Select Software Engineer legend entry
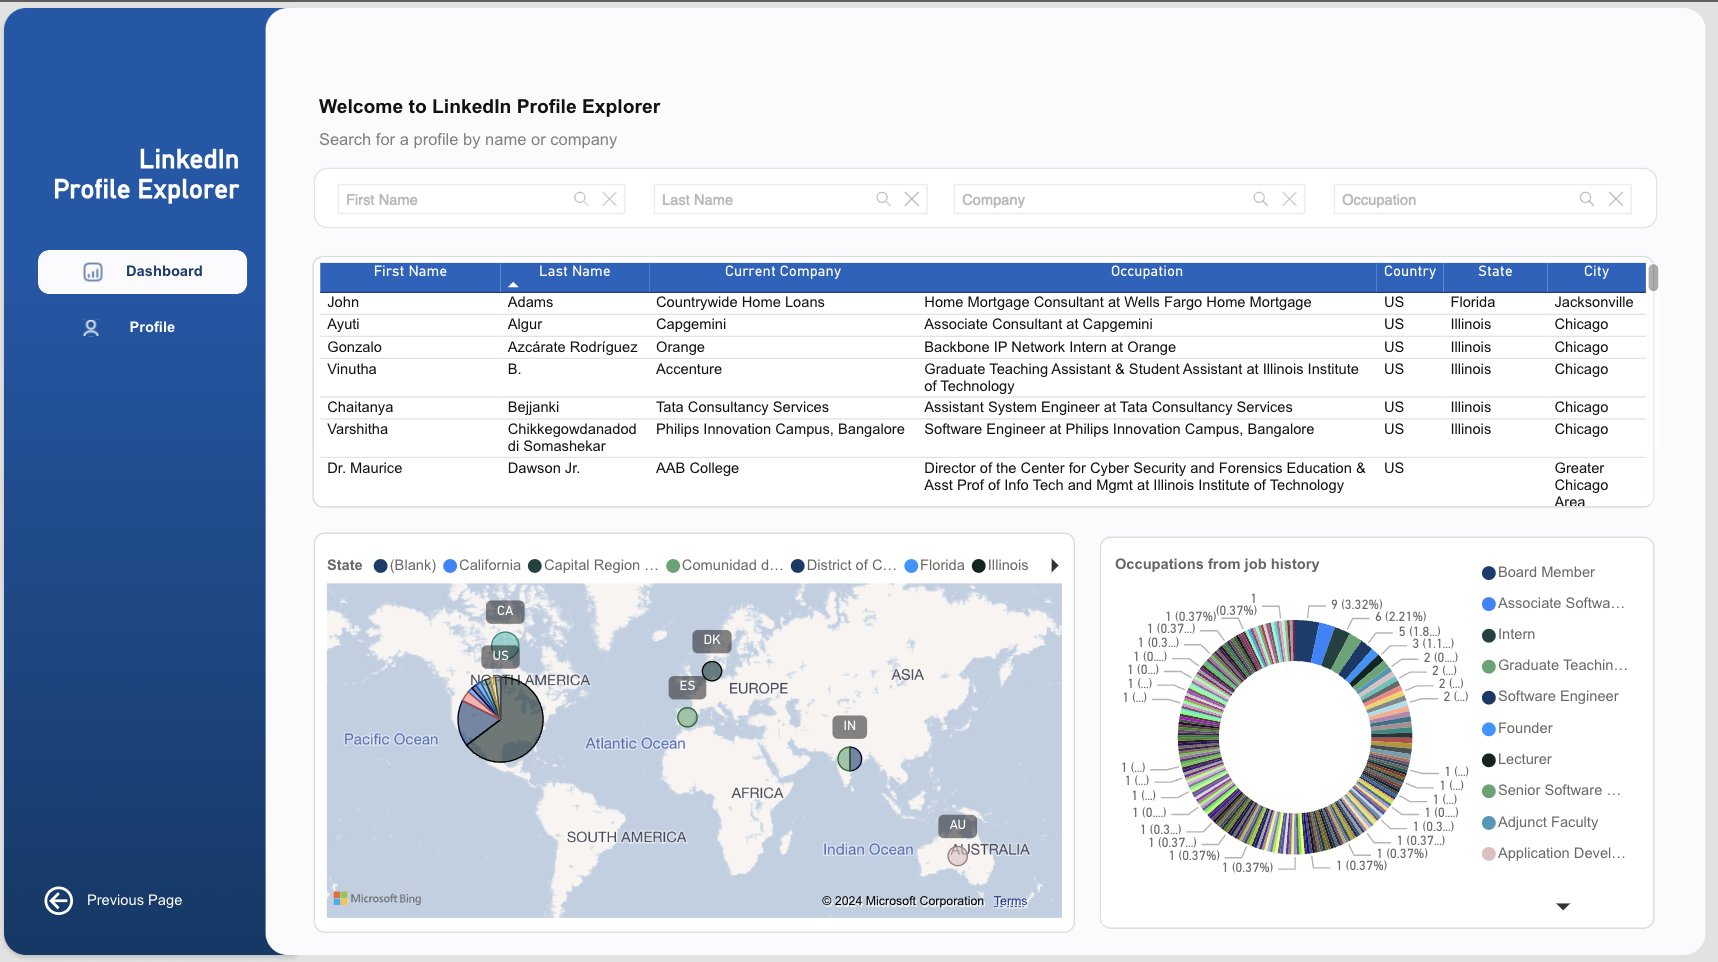 point(1550,697)
